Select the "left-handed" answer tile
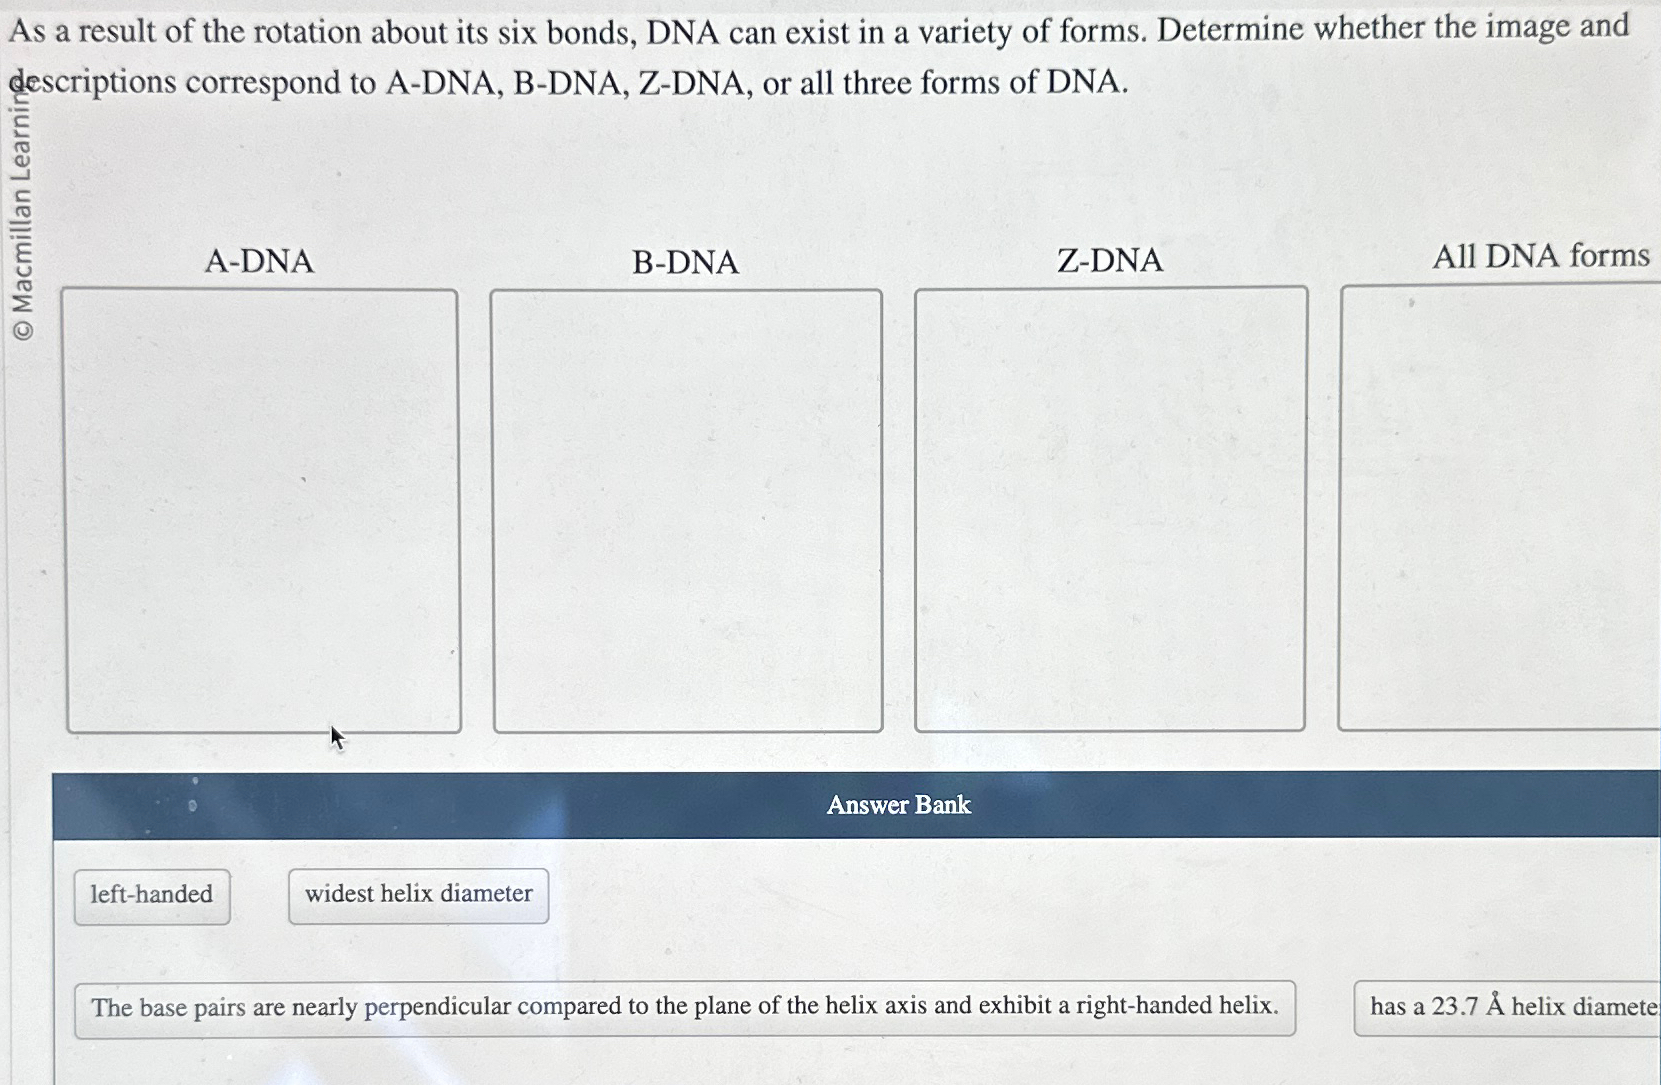The image size is (1661, 1085). tap(151, 895)
